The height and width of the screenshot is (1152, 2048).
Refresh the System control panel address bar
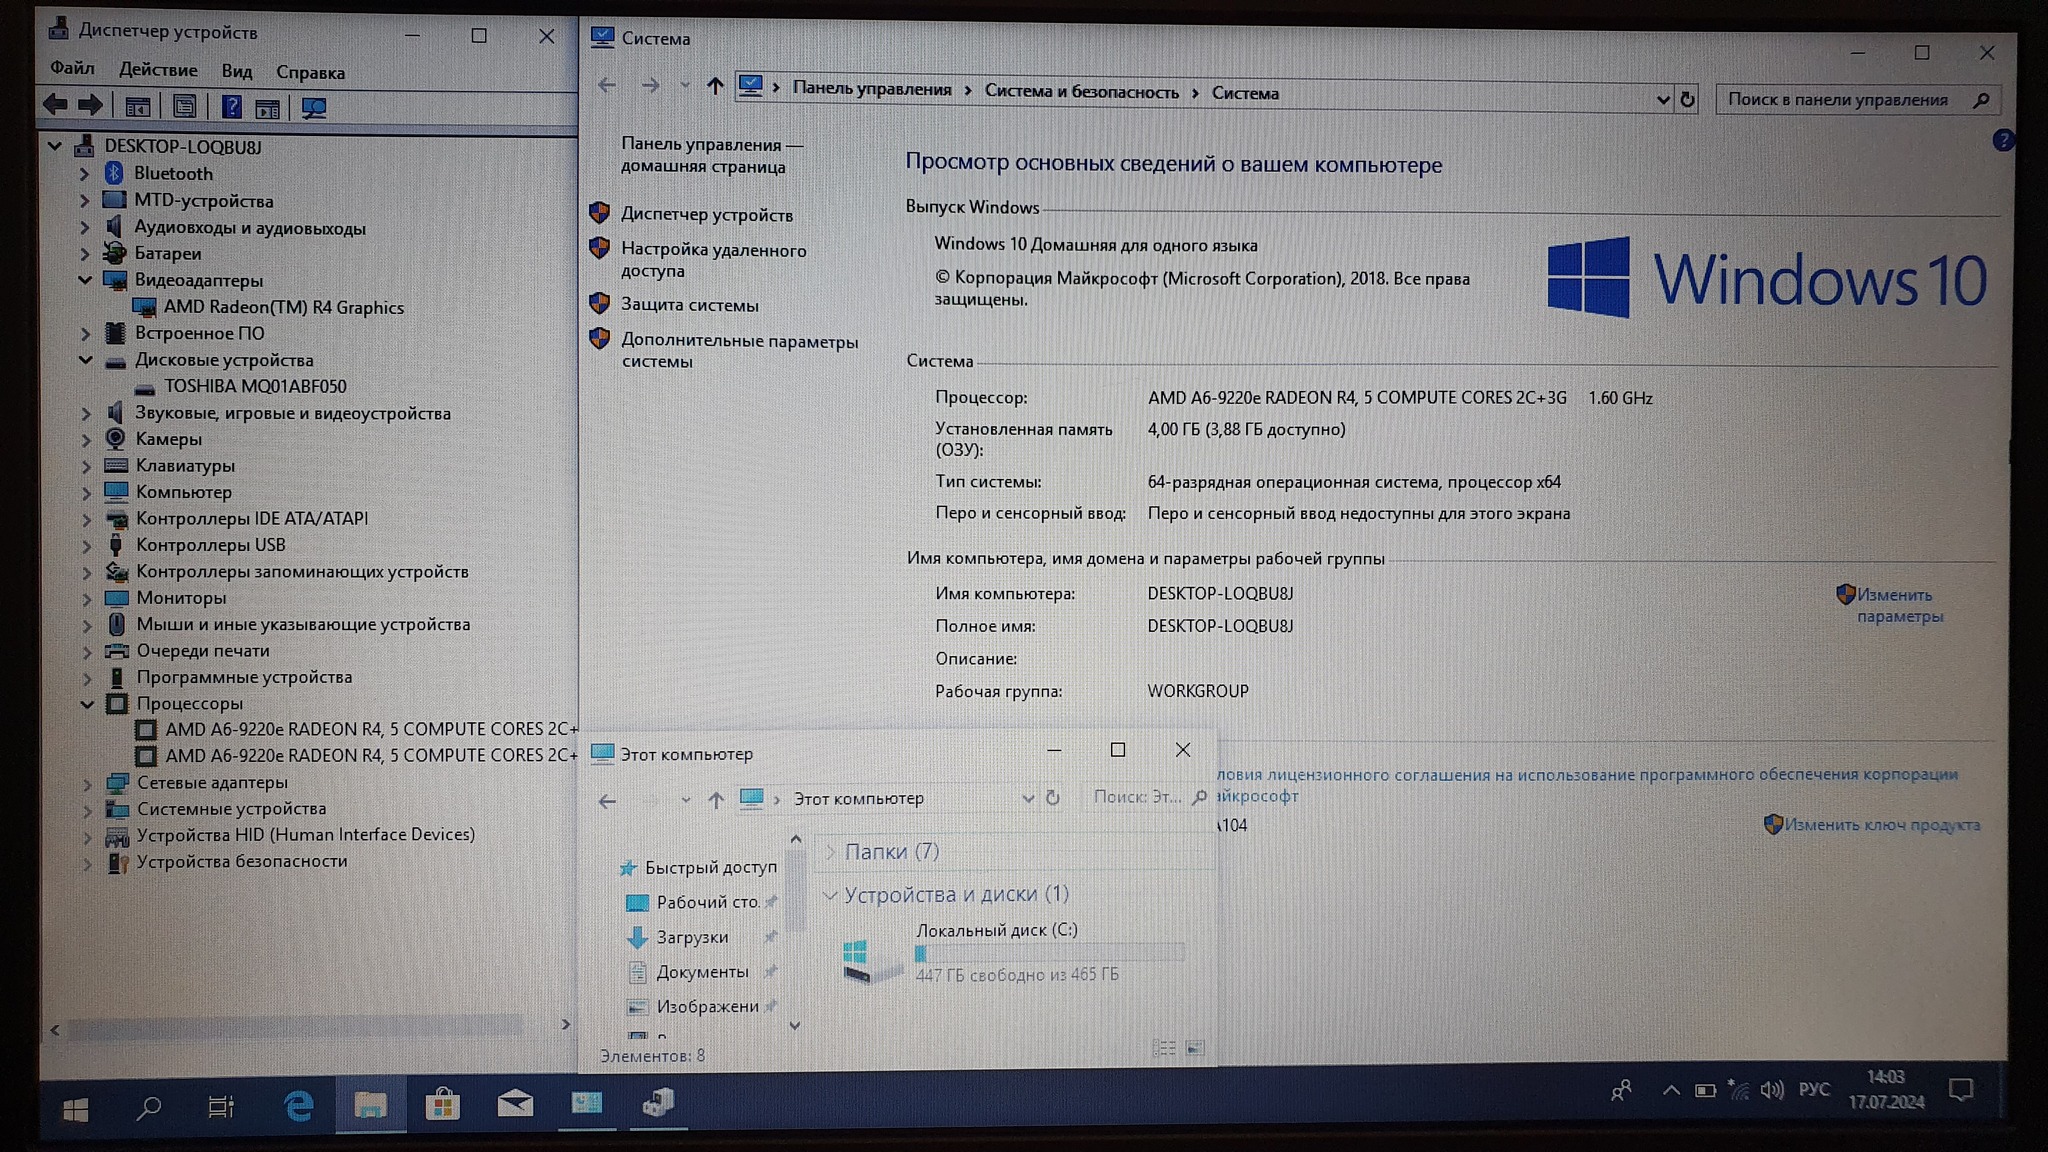pos(1688,99)
